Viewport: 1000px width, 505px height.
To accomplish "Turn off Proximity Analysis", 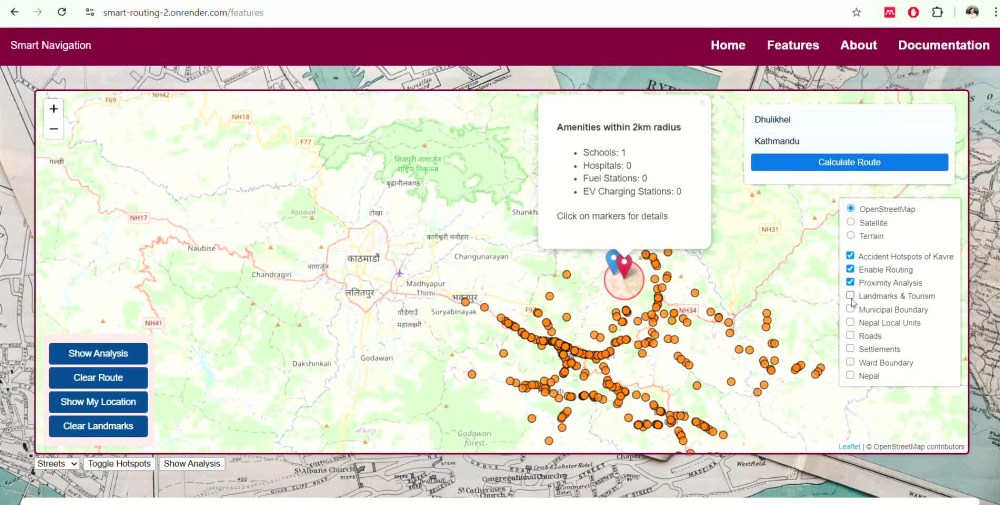I will (850, 282).
